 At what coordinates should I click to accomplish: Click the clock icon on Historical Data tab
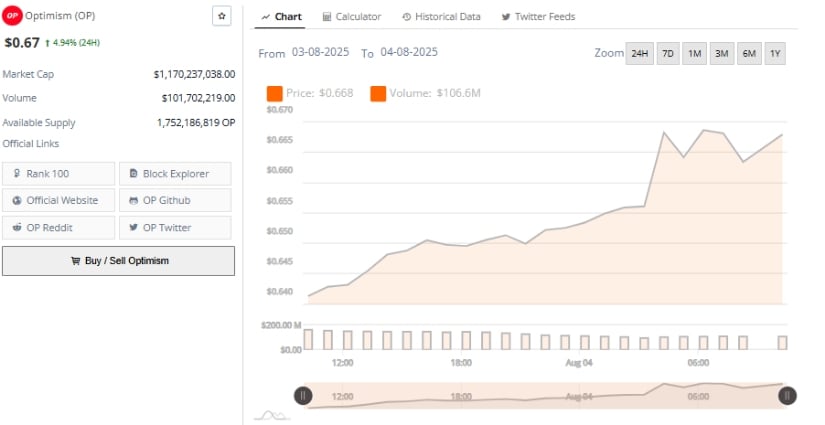pyautogui.click(x=406, y=17)
